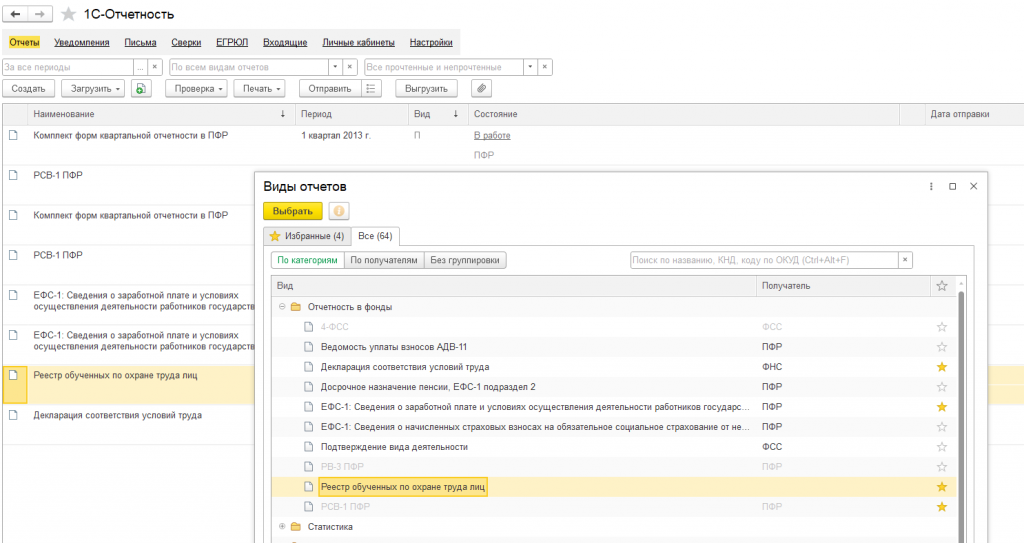Click the yellow Выбрать button
The height and width of the screenshot is (543, 1024).
293,211
